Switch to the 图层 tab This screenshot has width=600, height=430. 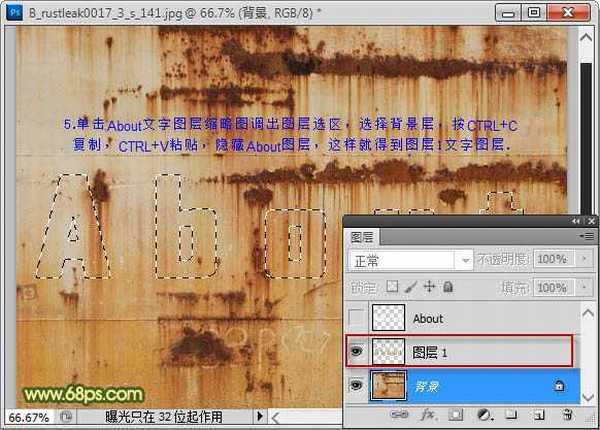click(362, 237)
